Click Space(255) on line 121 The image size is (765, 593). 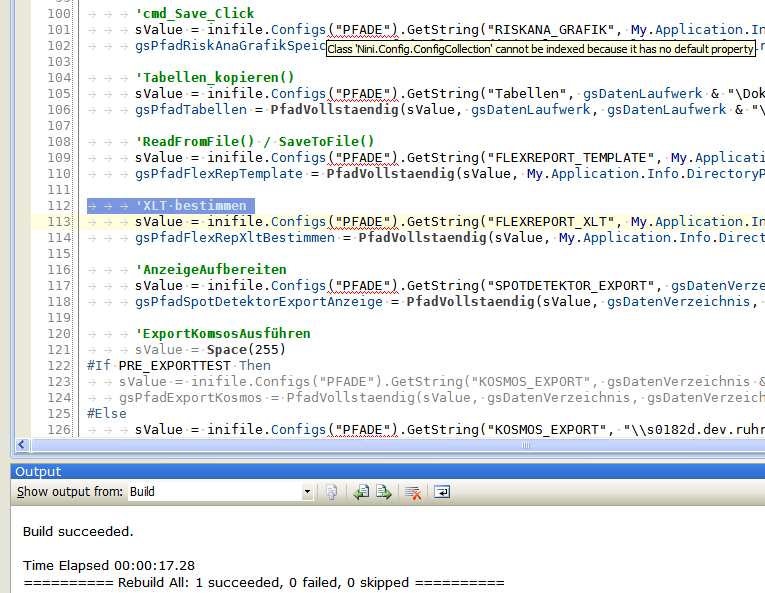click(246, 349)
